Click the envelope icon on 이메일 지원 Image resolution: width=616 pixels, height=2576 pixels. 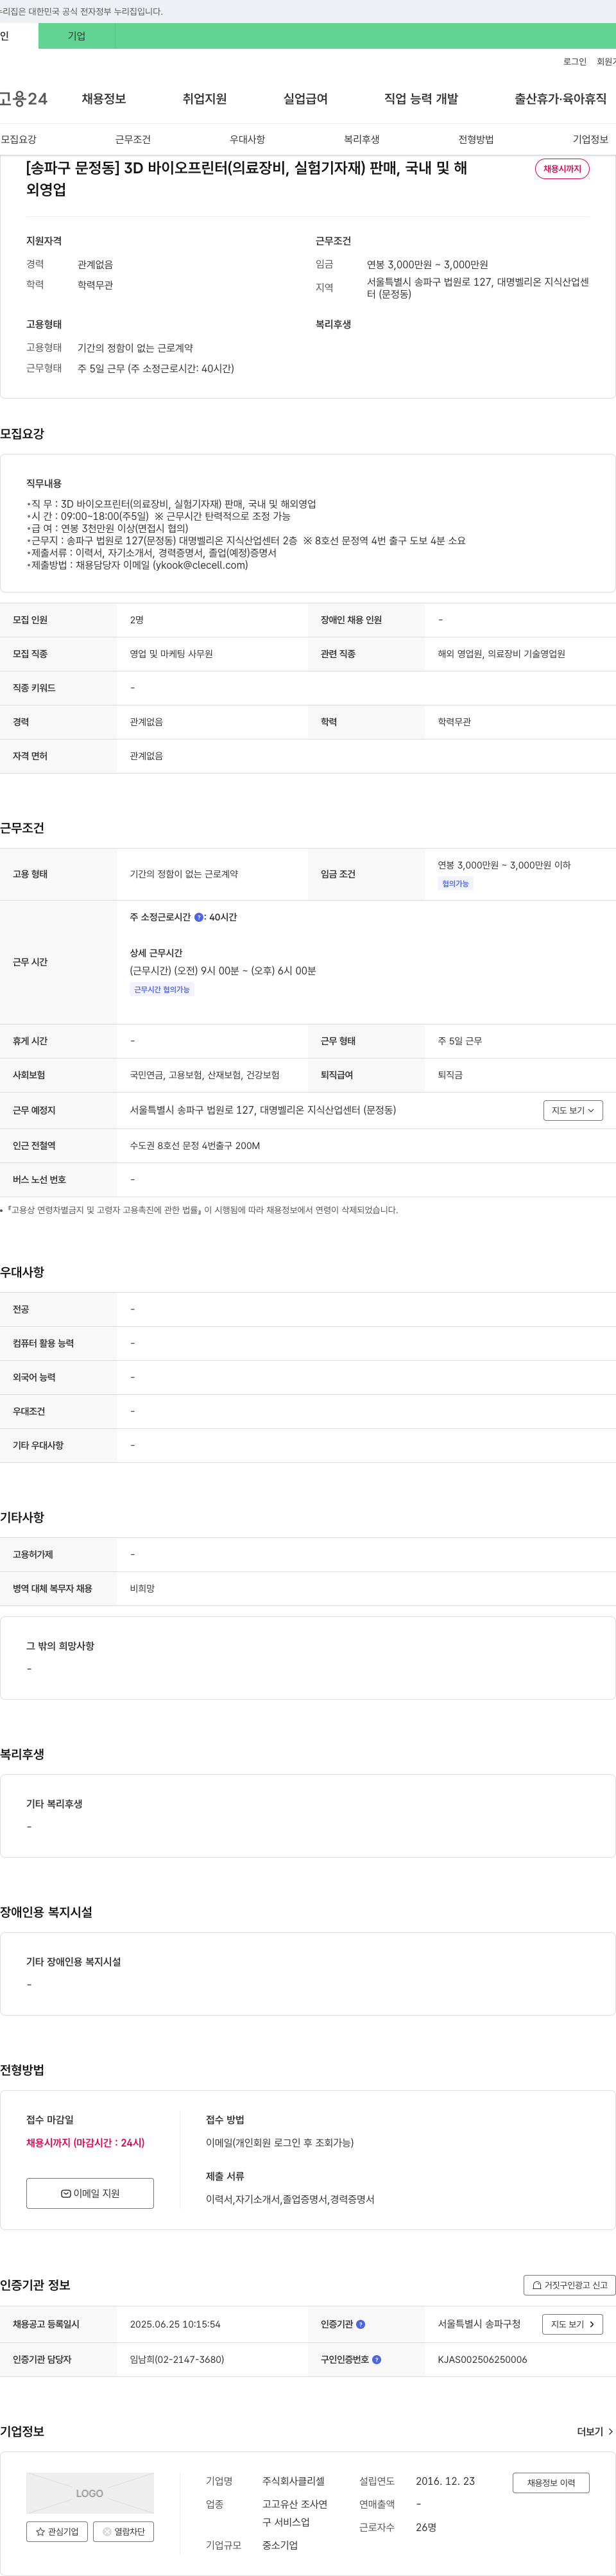click(x=66, y=2193)
